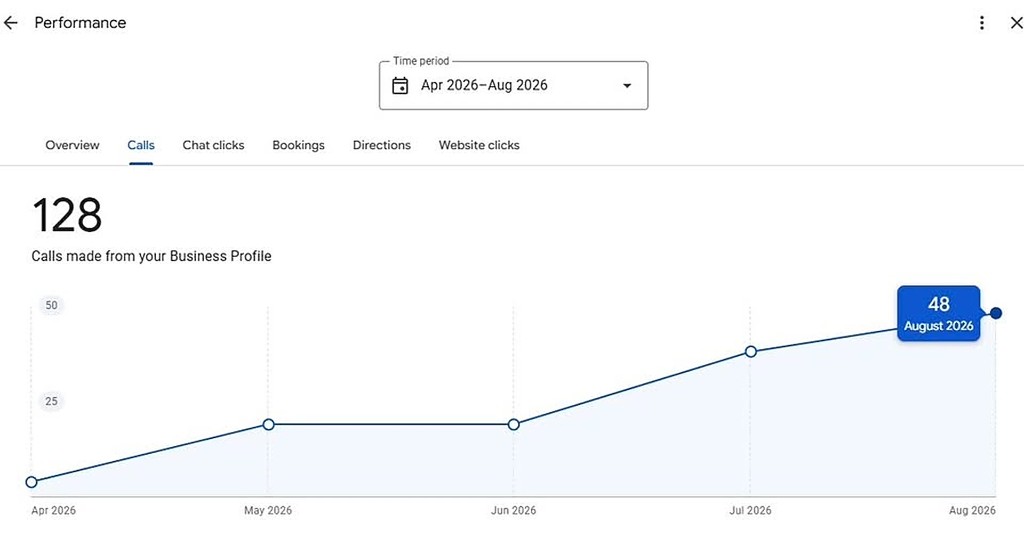Image resolution: width=1024 pixels, height=556 pixels.
Task: Open the Directions tab
Action: coord(381,145)
